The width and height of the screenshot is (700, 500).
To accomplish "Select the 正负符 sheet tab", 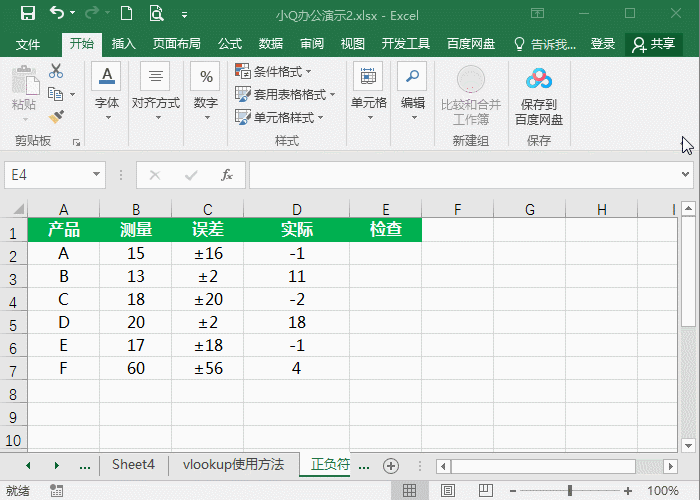I will coord(325,465).
